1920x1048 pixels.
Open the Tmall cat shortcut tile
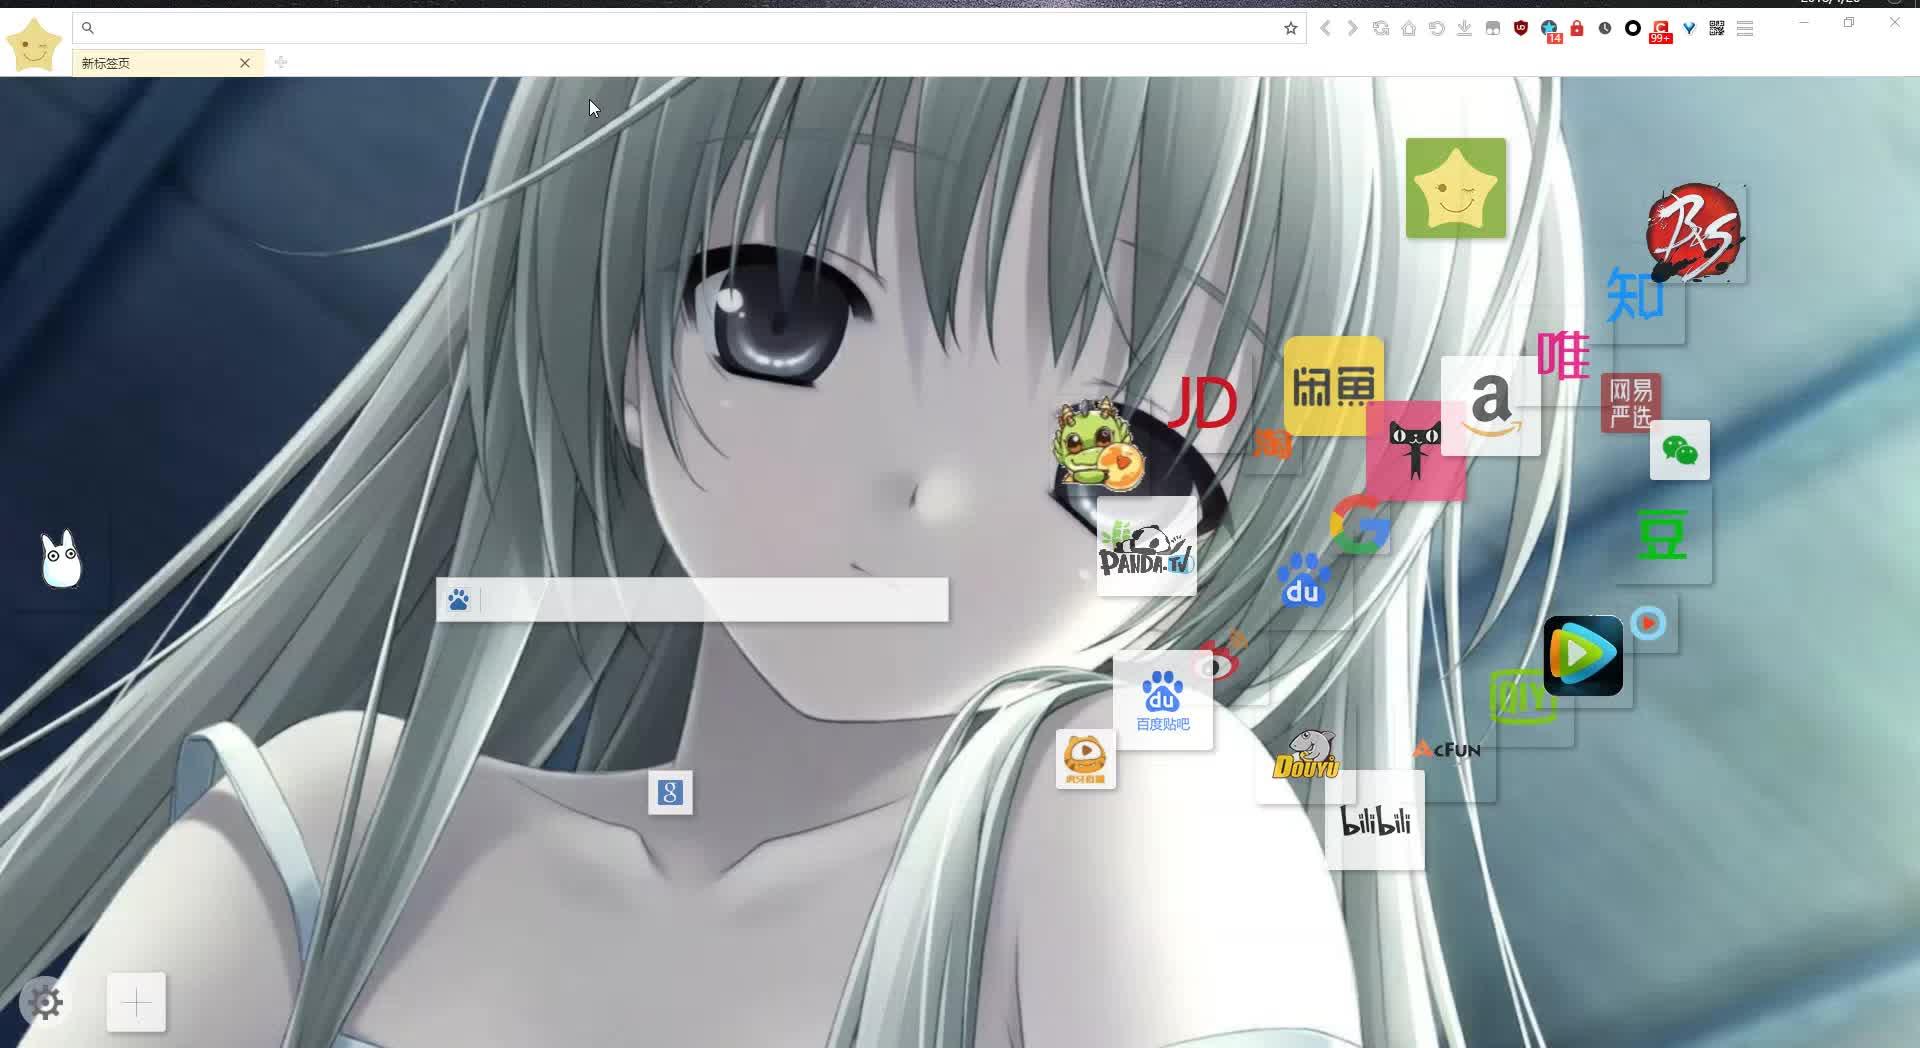1416,451
